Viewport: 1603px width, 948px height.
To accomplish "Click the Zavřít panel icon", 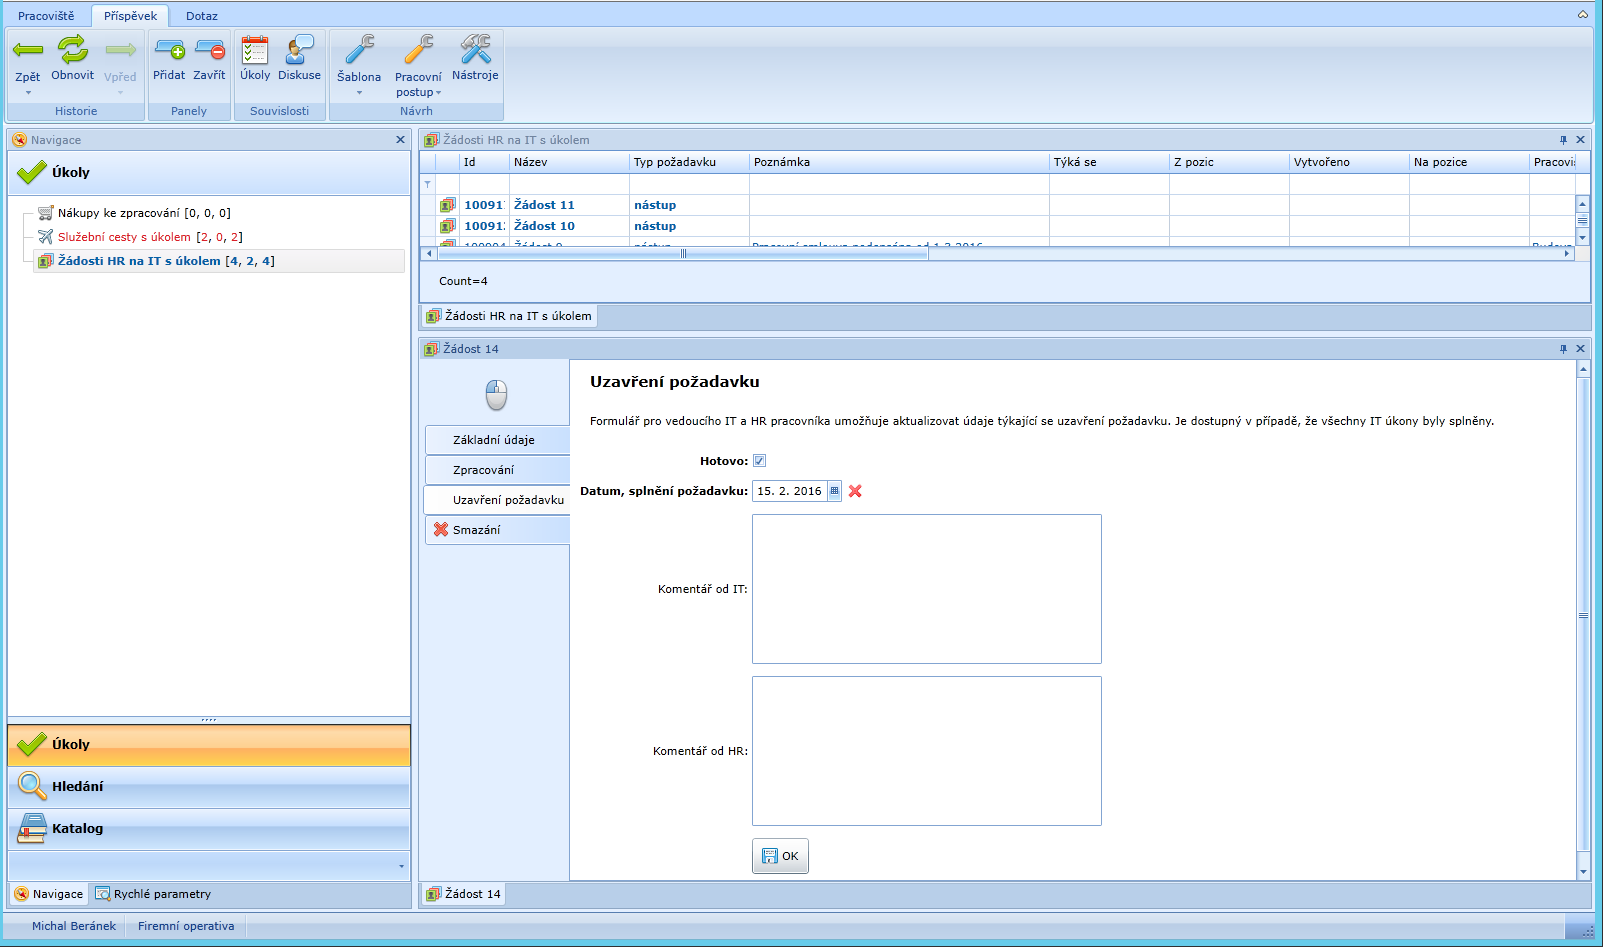I will point(210,50).
